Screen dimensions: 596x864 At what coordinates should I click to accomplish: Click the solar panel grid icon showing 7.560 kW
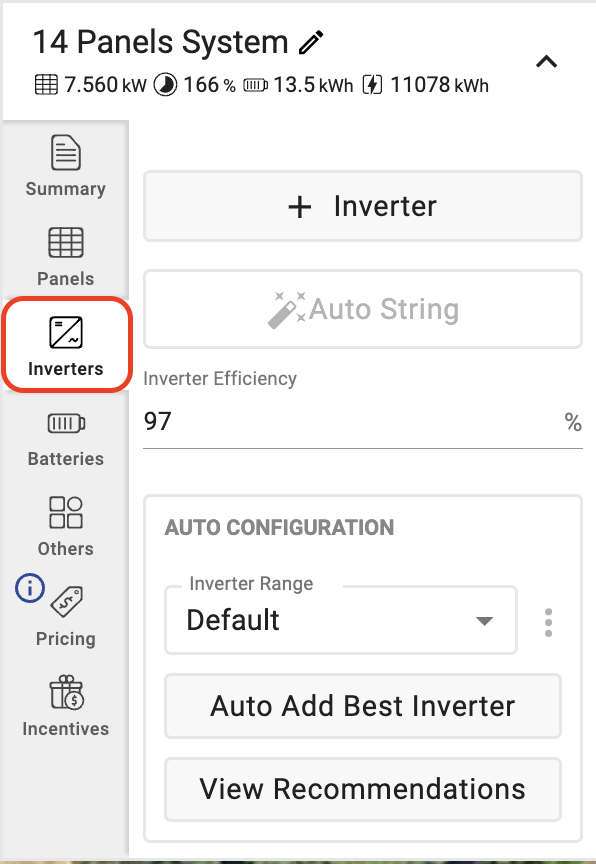[46, 85]
